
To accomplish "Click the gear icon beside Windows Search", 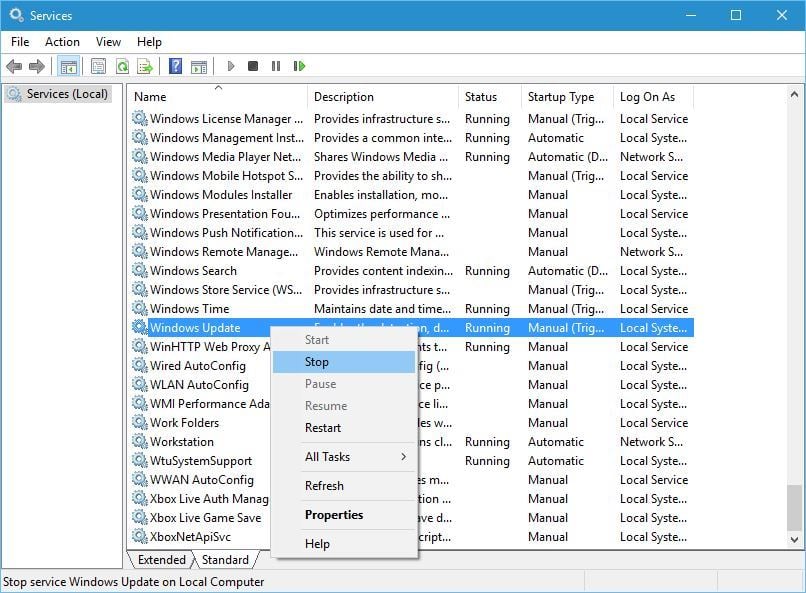I will (140, 270).
